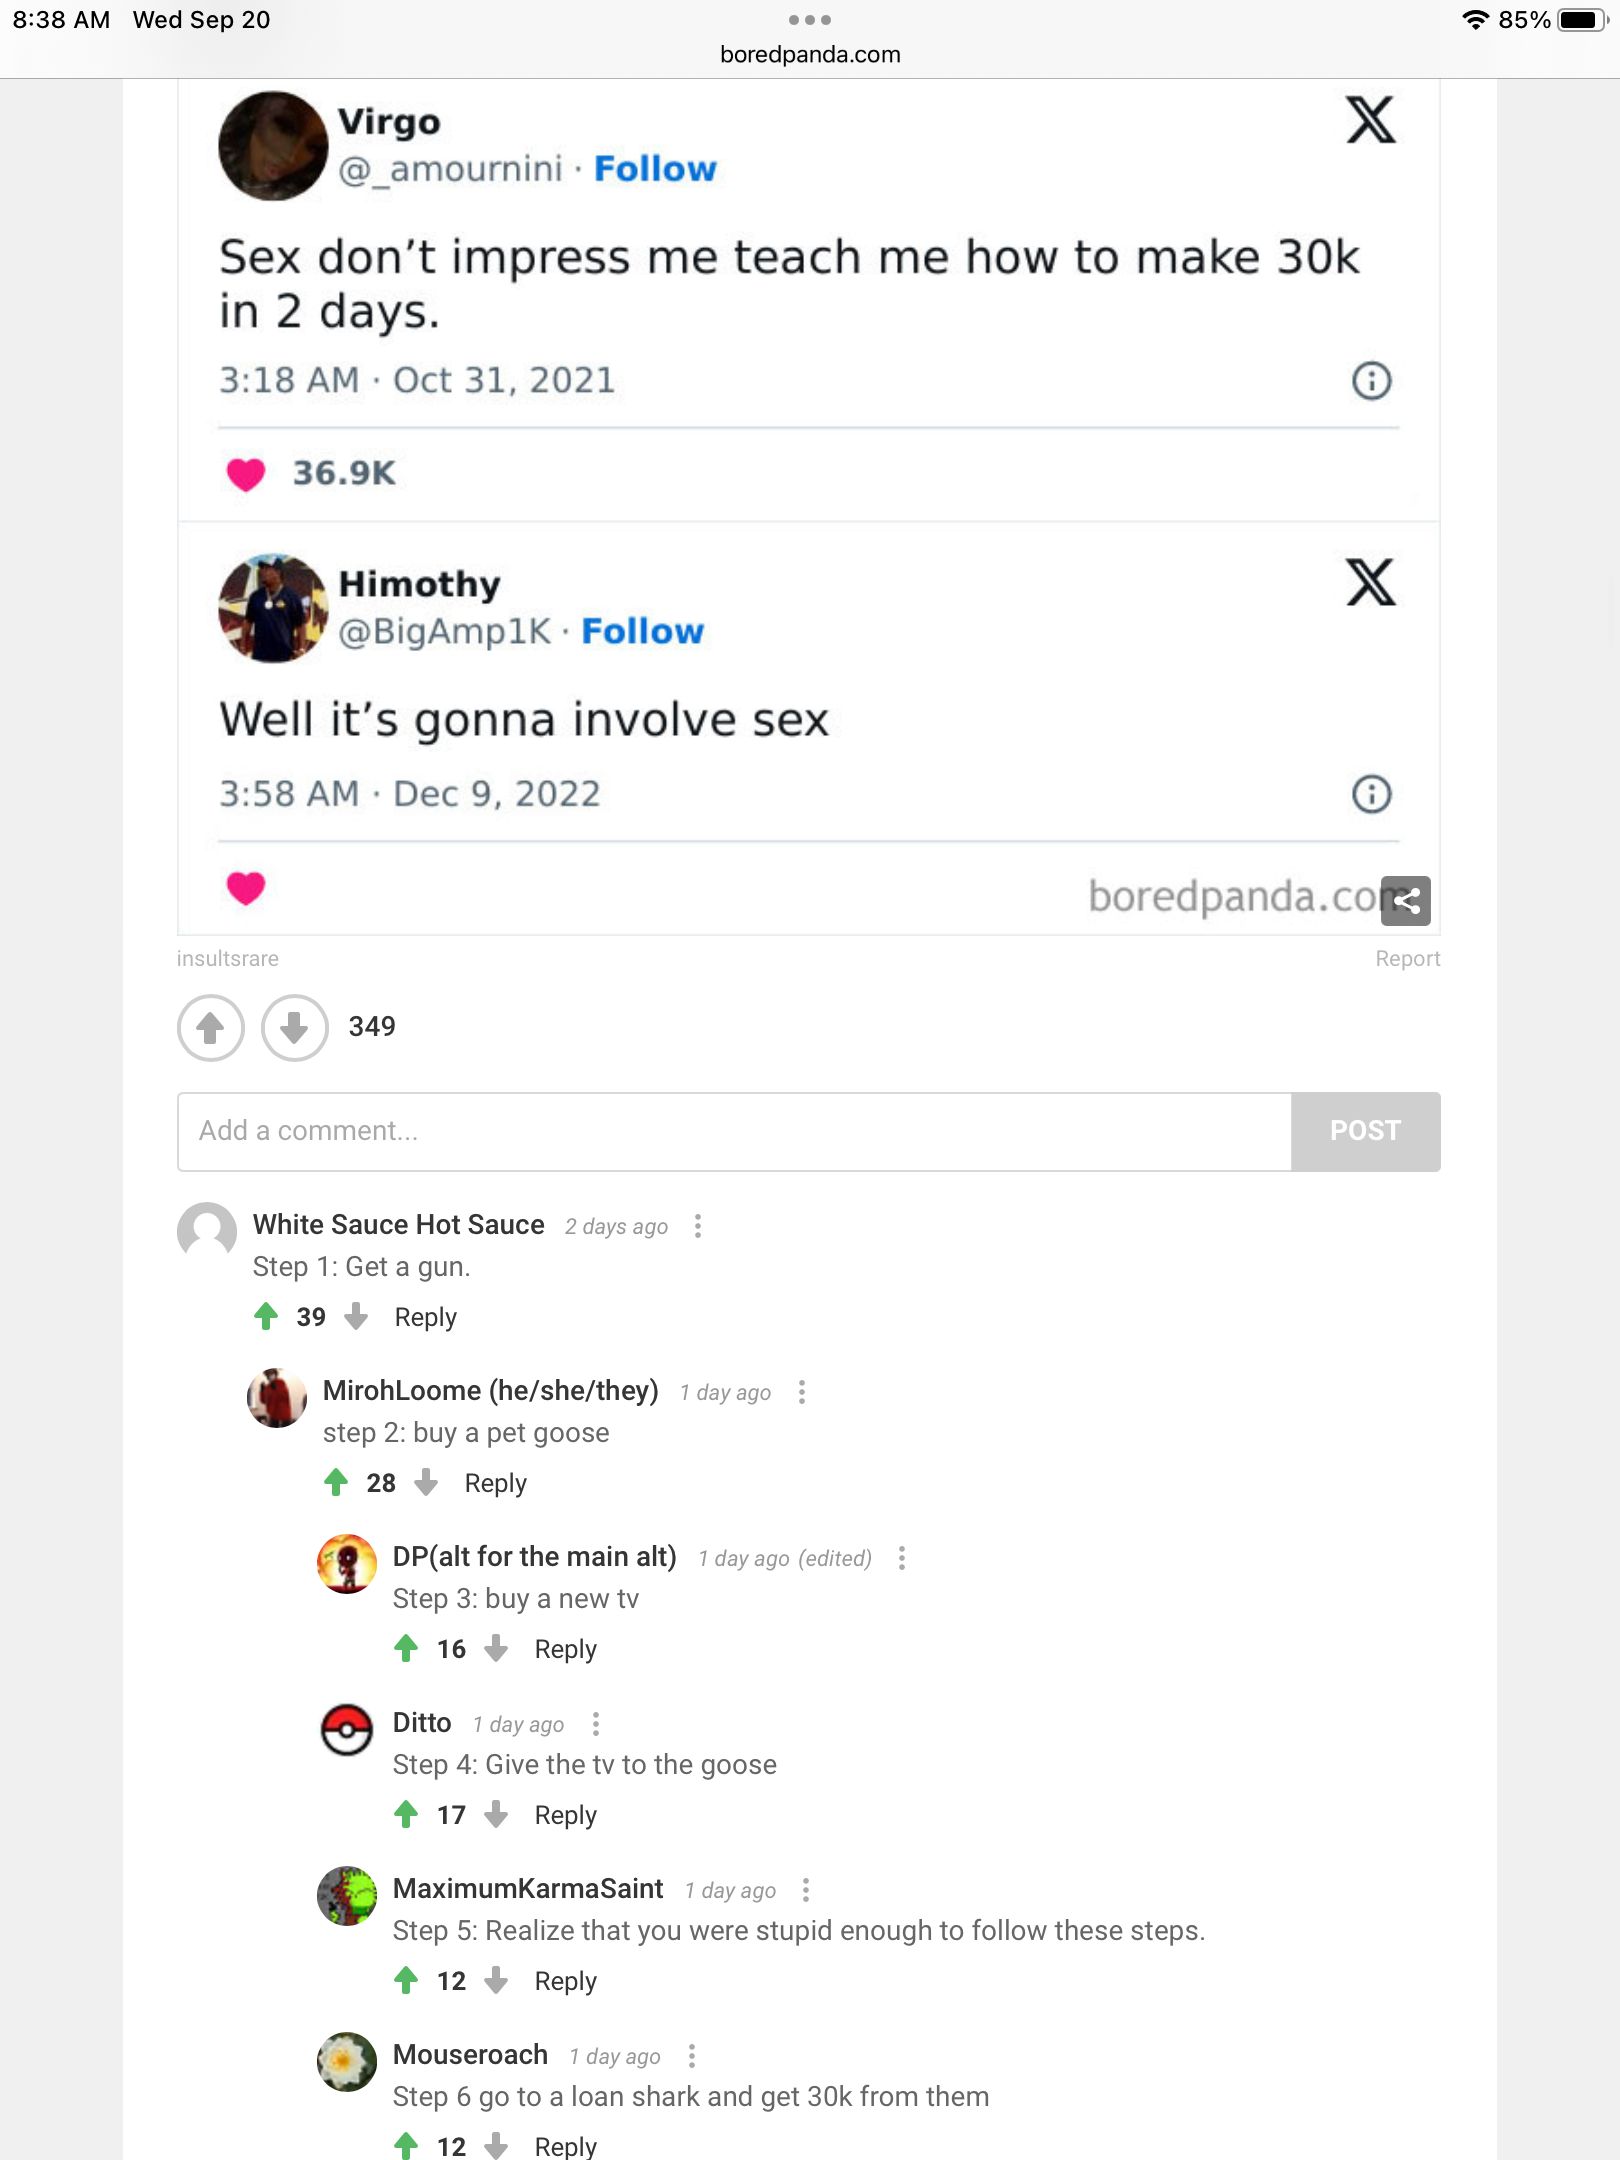Like Himothy's tweet with the heart
This screenshot has height=2160, width=1620.
pyautogui.click(x=246, y=888)
